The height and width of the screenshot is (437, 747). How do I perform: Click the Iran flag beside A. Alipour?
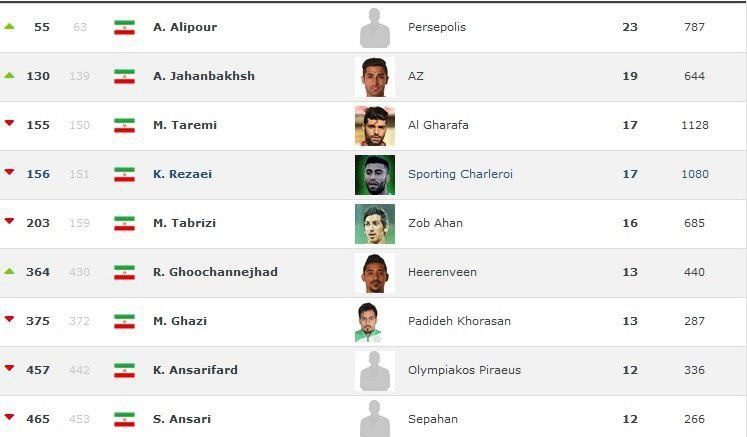coord(124,27)
